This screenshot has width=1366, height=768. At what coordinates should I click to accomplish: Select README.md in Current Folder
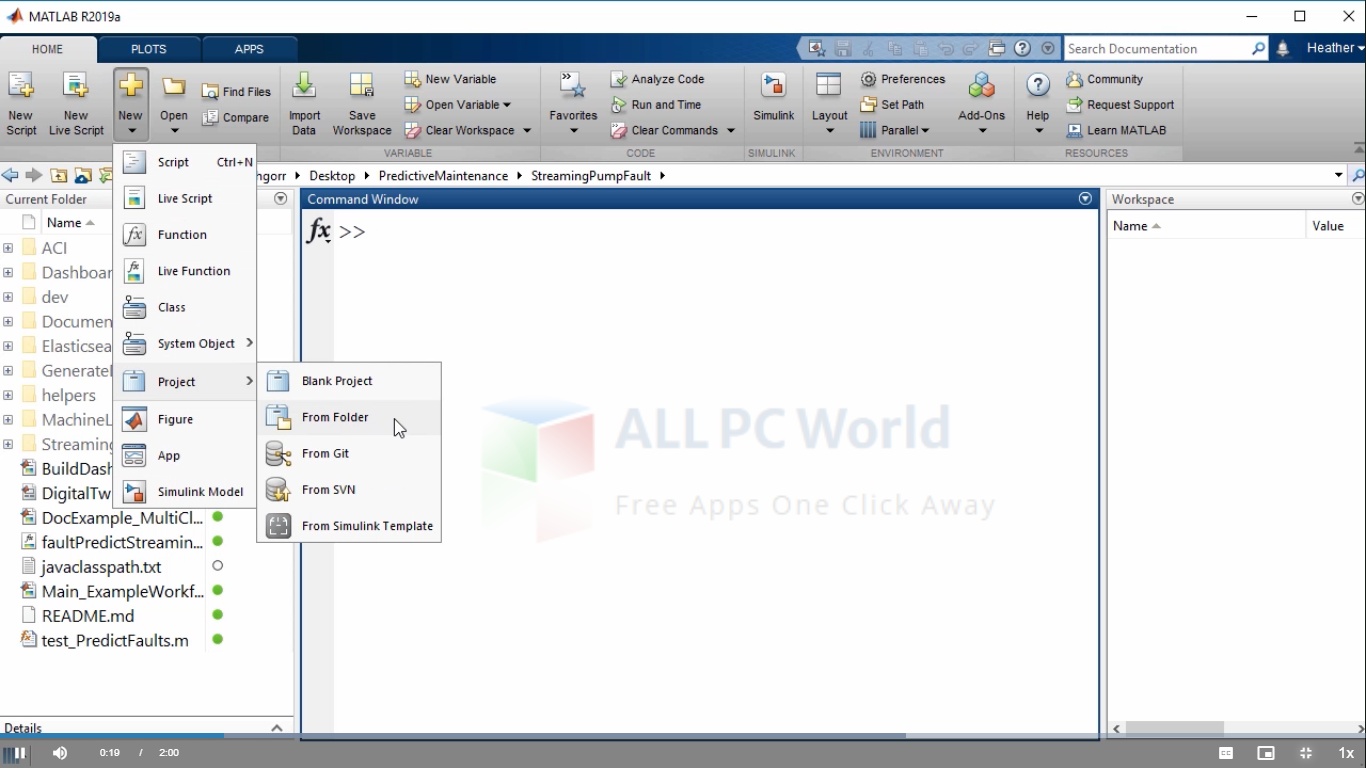point(88,616)
